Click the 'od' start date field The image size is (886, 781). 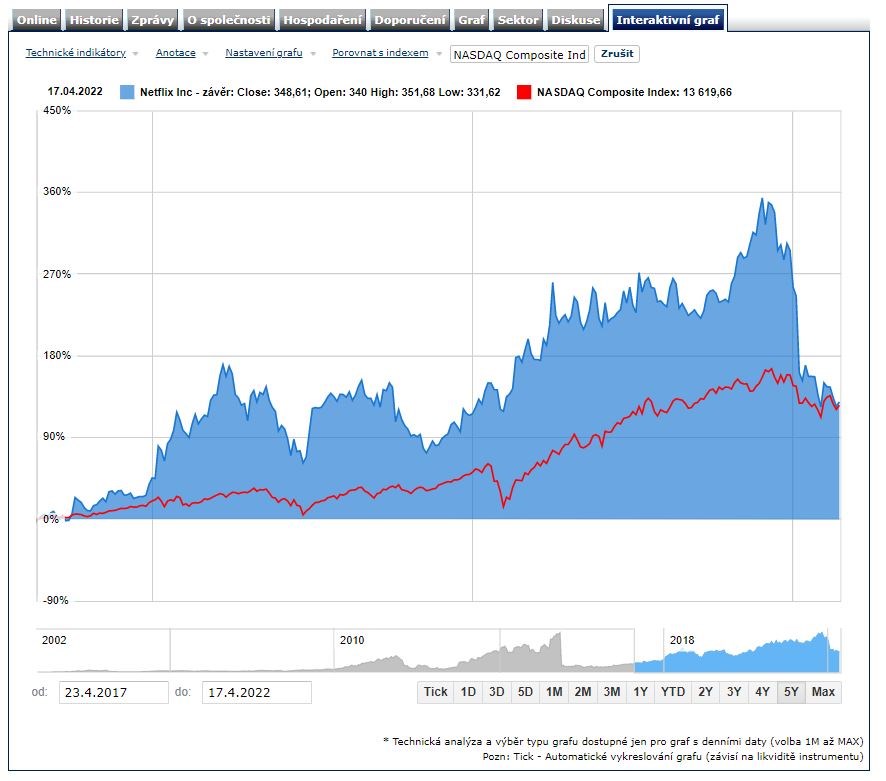point(112,692)
